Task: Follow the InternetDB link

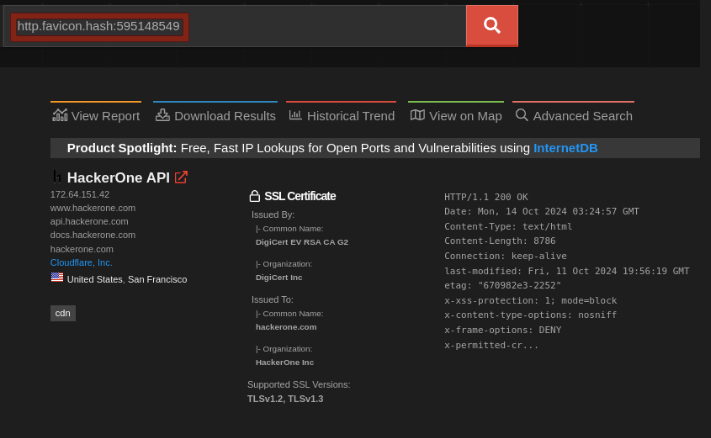Action: point(565,148)
